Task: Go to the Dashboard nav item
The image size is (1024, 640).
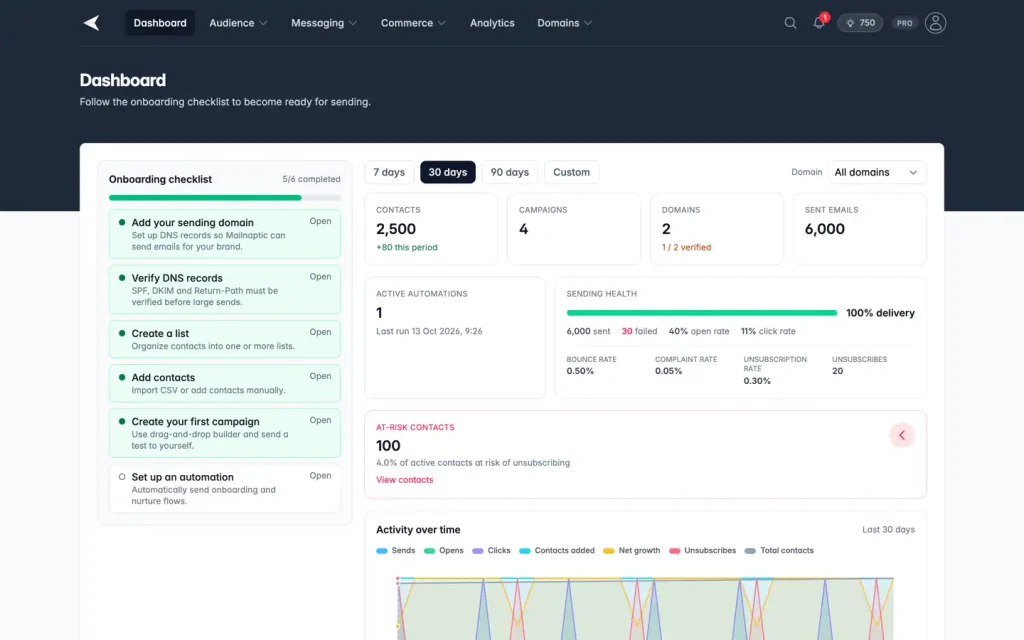Action: point(160,23)
